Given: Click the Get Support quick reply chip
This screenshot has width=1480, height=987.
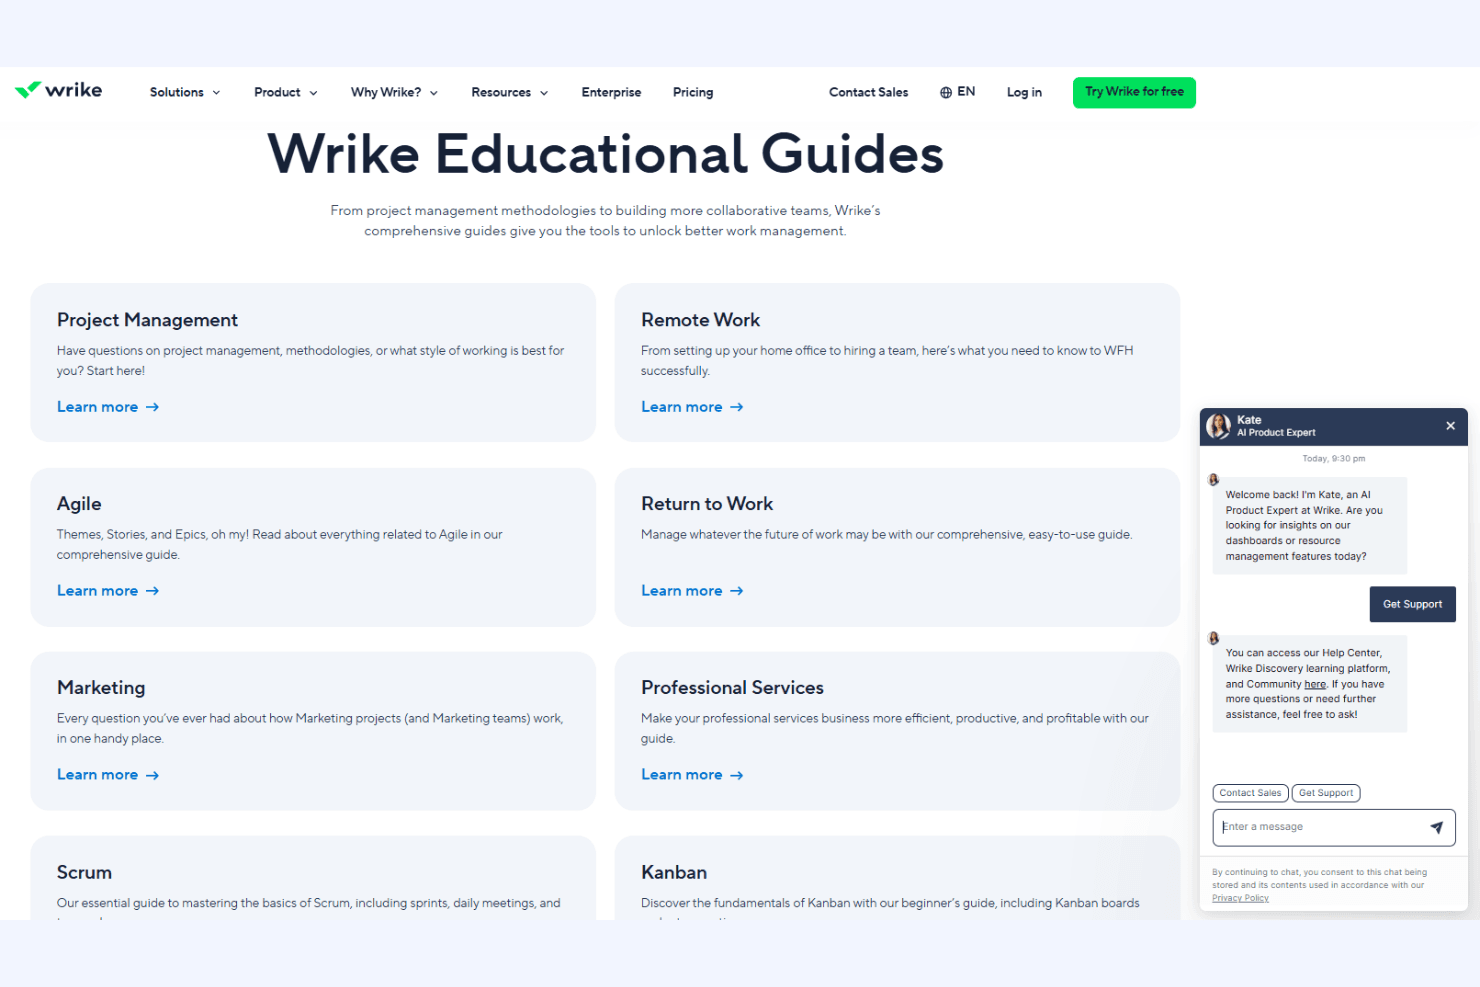Looking at the screenshot, I should (x=1326, y=793).
